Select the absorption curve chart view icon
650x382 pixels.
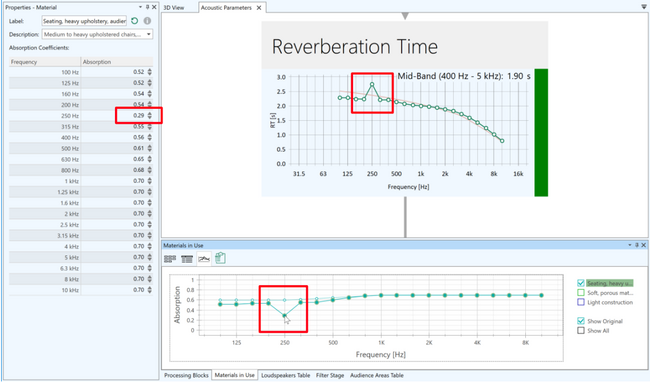pos(204,259)
